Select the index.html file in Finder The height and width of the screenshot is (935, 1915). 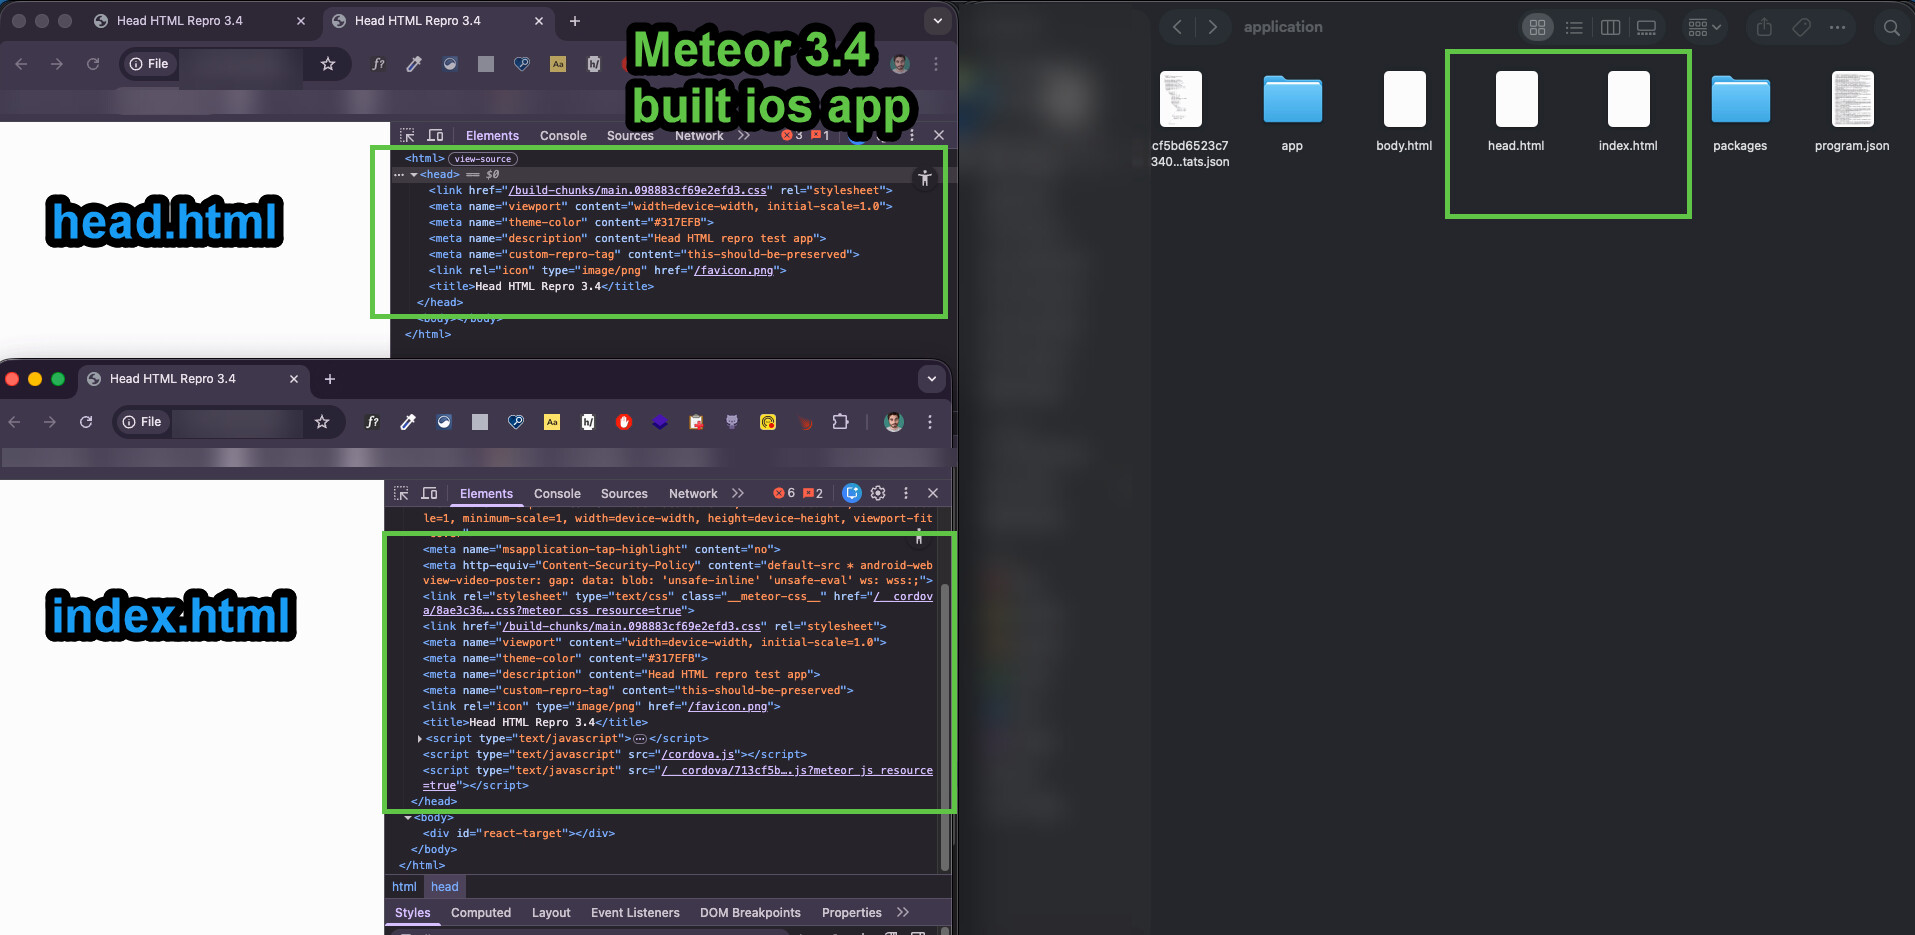click(x=1627, y=112)
